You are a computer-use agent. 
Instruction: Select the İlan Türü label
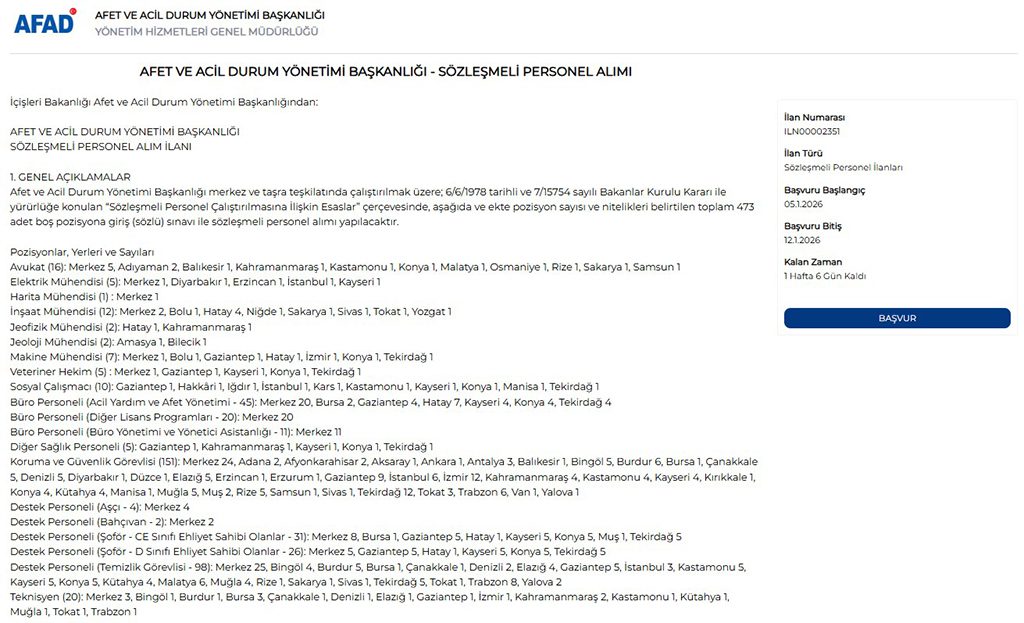click(x=801, y=153)
